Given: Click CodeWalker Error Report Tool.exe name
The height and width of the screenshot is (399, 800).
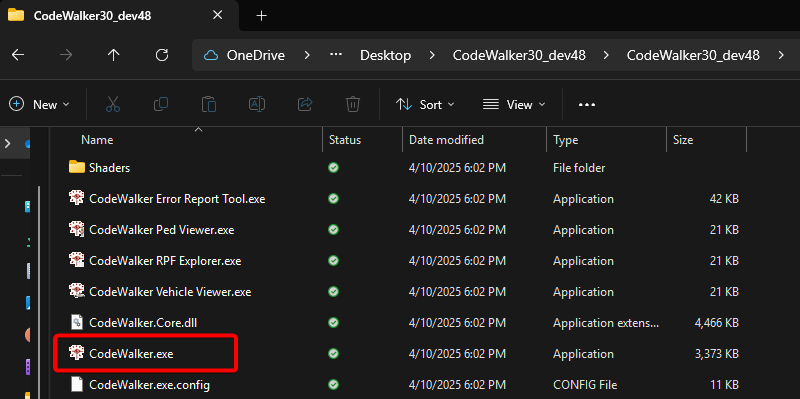Looking at the screenshot, I should pos(177,198).
